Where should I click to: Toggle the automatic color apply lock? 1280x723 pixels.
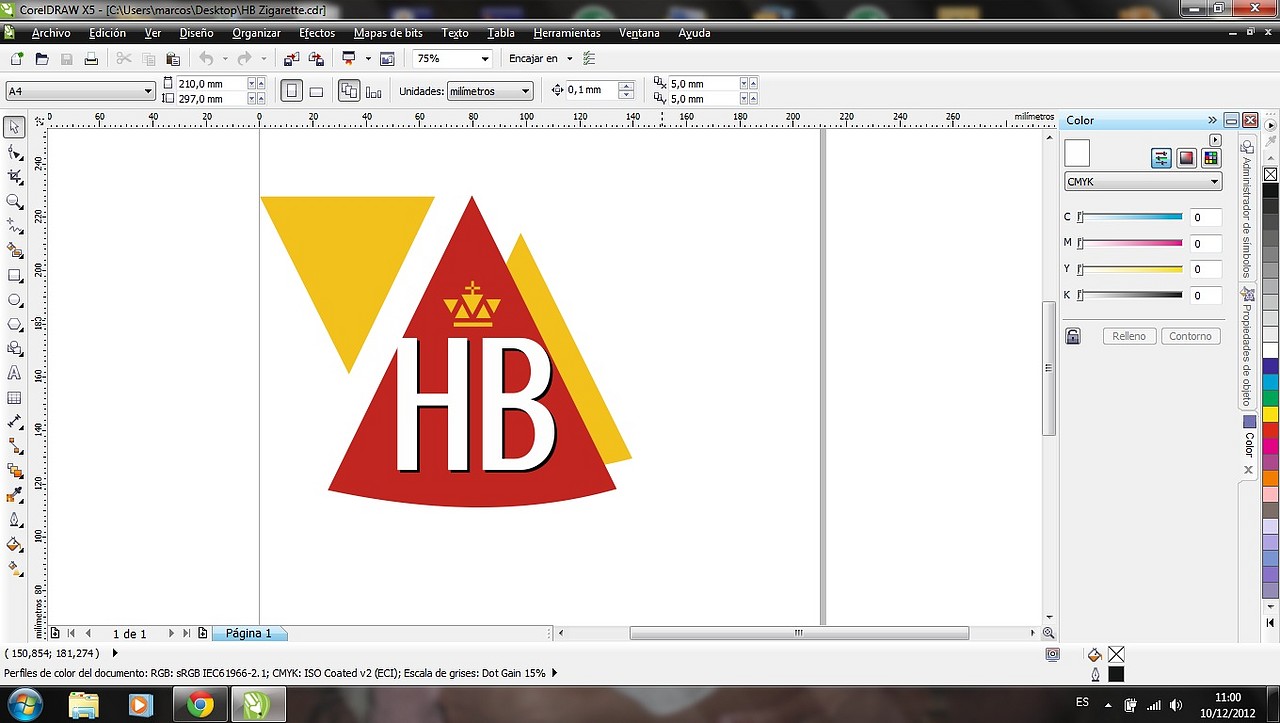[x=1073, y=336]
